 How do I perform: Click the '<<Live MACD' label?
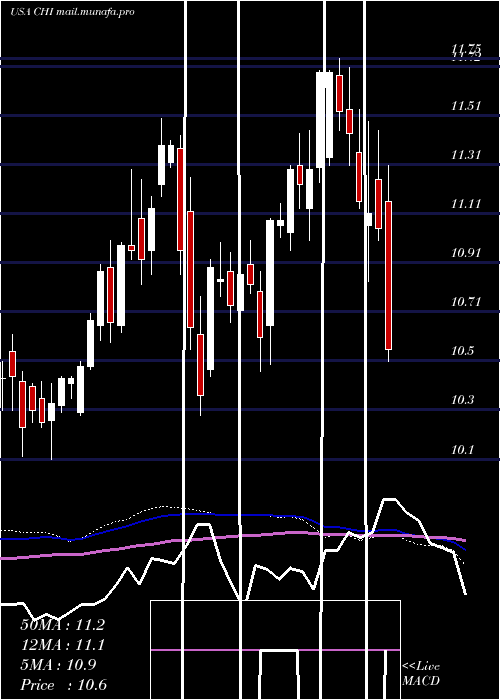(x=421, y=673)
